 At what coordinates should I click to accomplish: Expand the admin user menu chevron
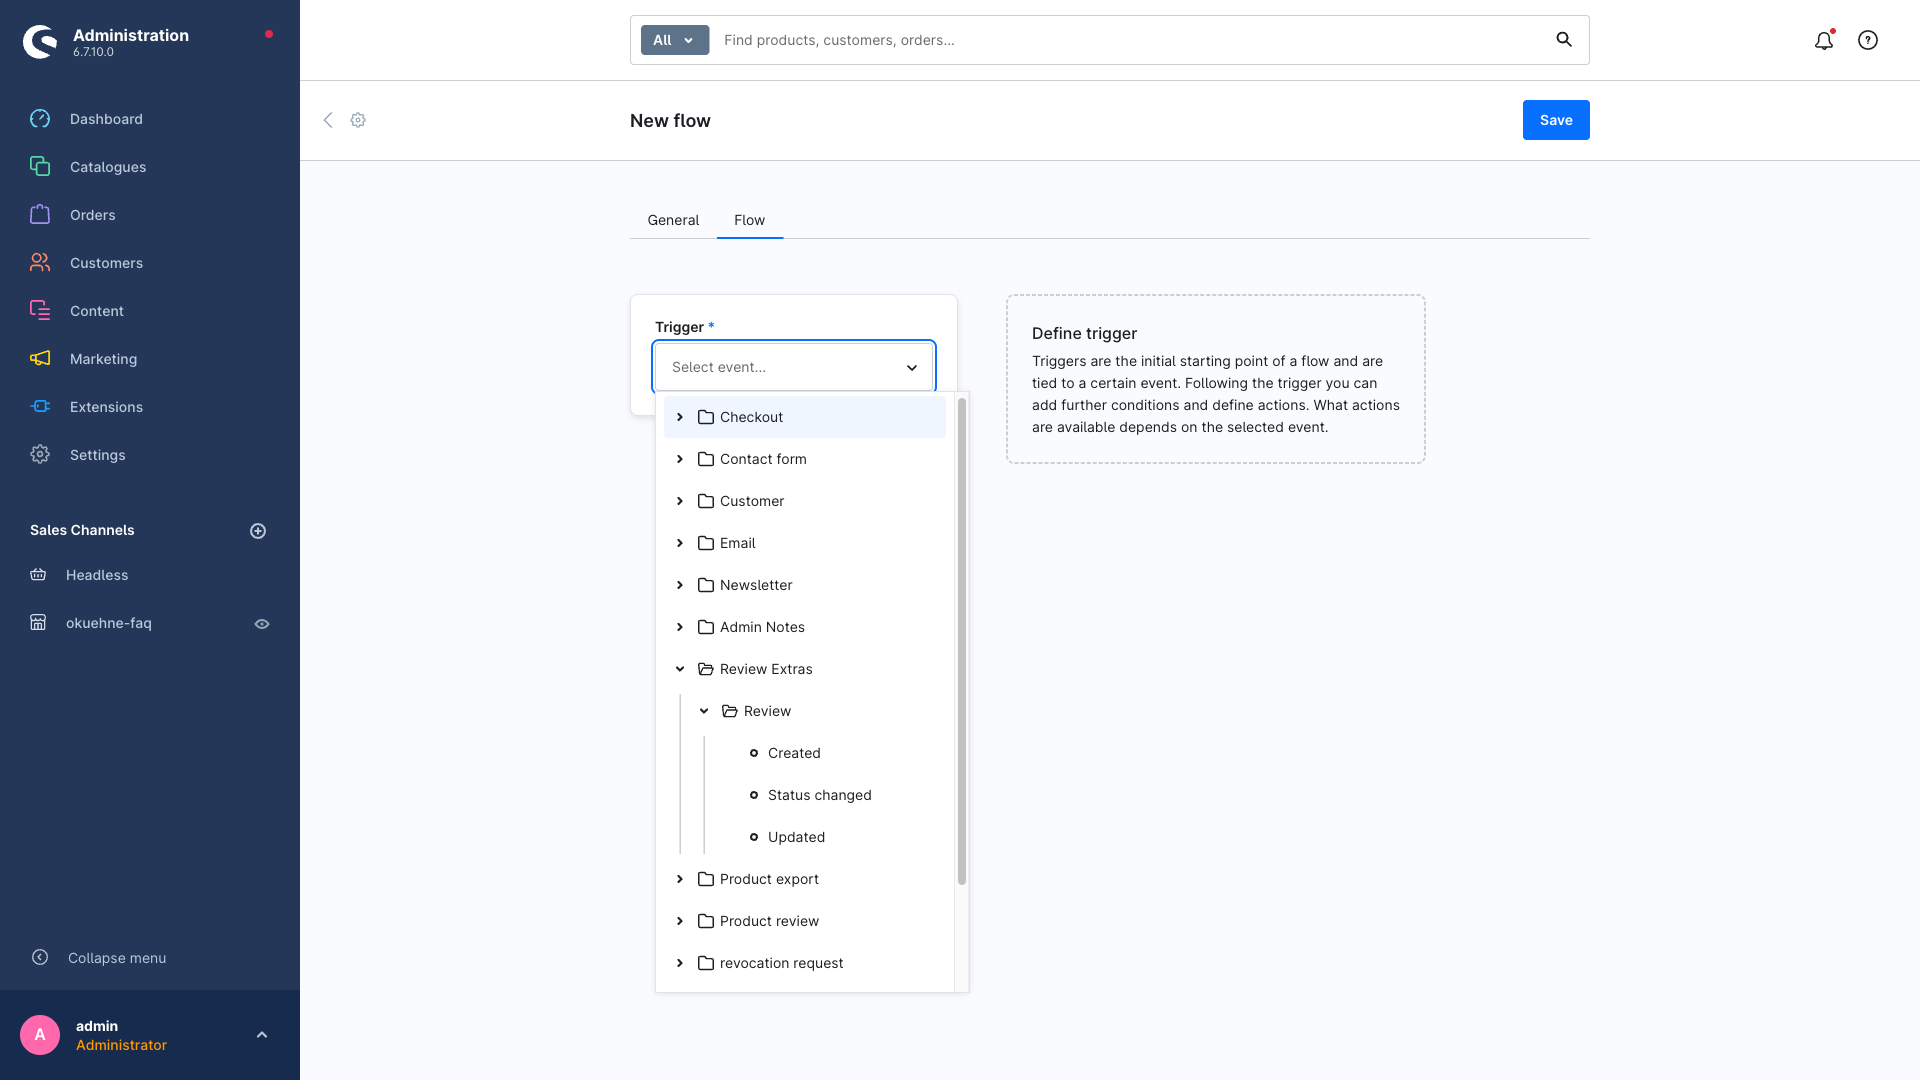coord(262,1035)
